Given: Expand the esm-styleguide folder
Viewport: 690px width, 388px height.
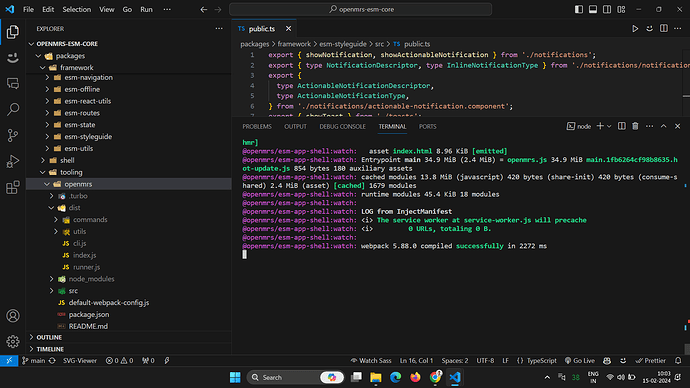Looking at the screenshot, I should pyautogui.click(x=88, y=137).
